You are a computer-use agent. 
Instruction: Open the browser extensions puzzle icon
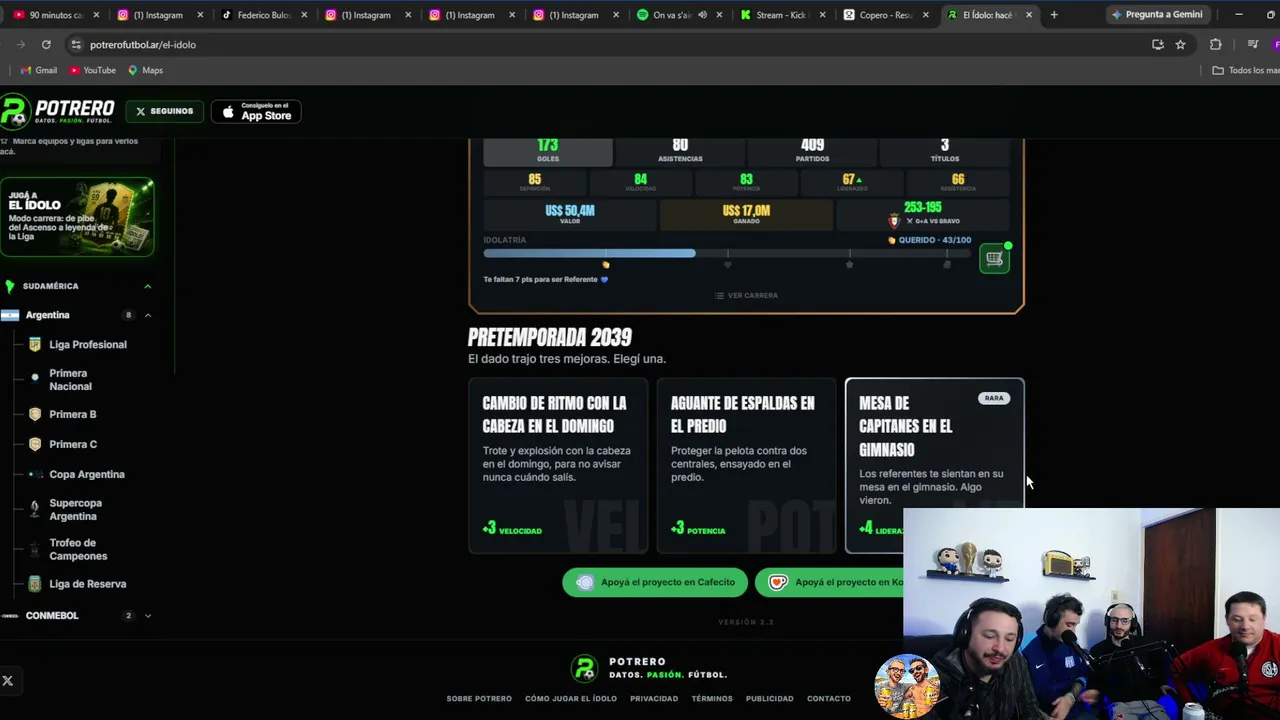pos(1216,44)
